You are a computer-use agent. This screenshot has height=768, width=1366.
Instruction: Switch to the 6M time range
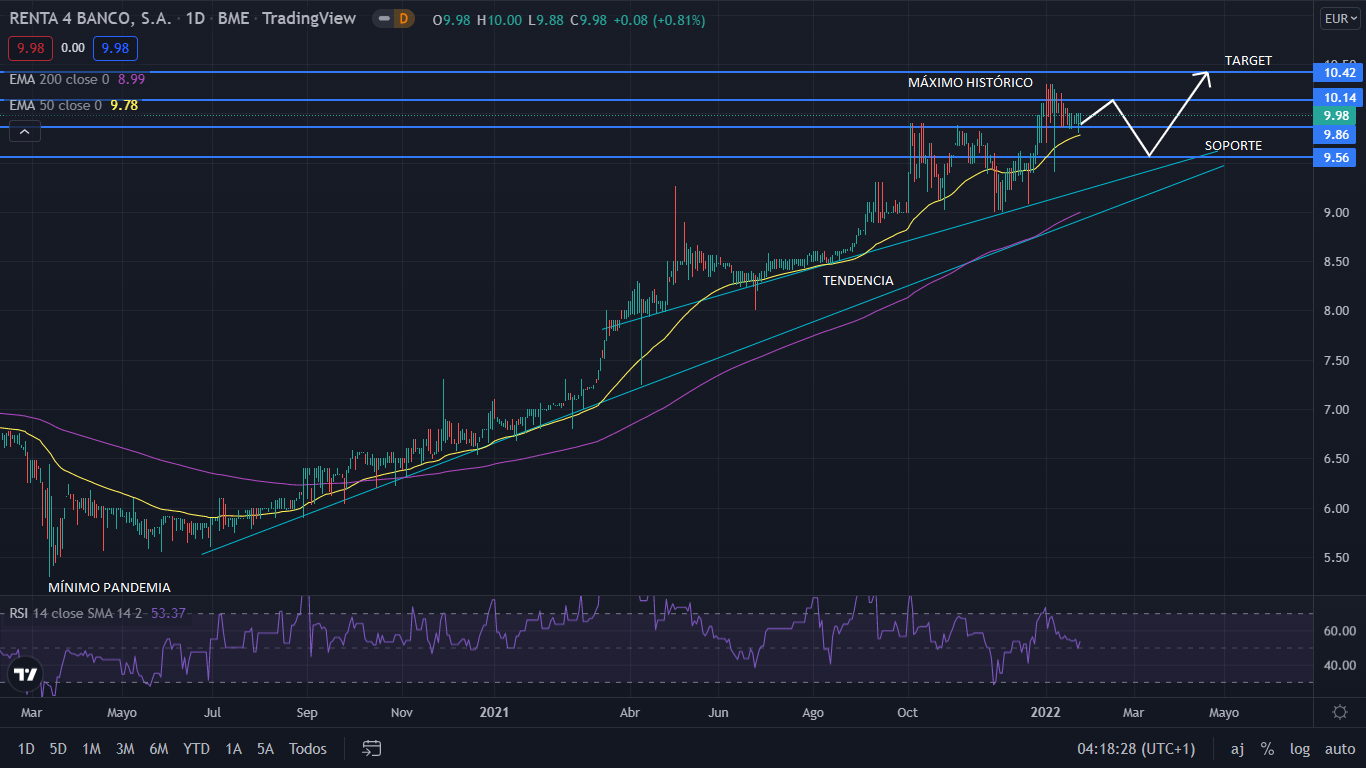158,748
